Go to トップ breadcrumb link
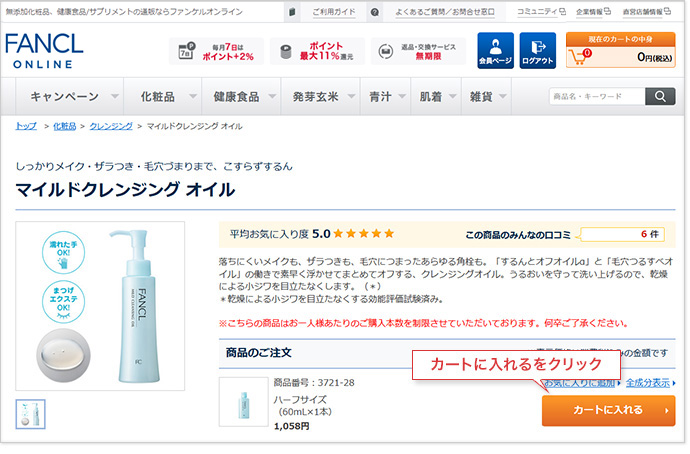The height and width of the screenshot is (454, 690). point(26,126)
